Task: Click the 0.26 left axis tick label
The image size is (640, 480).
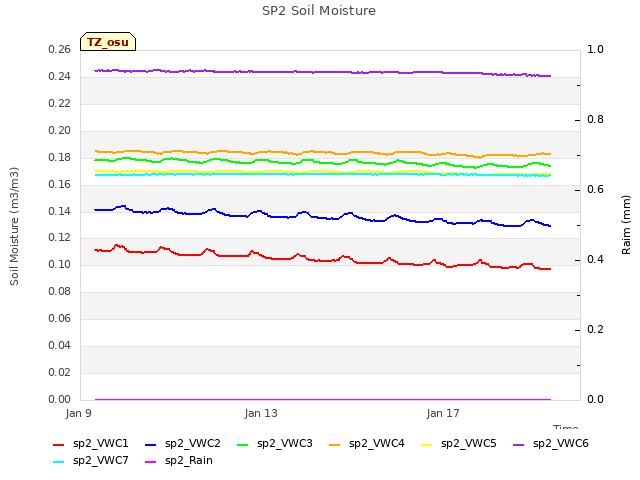Action: coord(60,50)
